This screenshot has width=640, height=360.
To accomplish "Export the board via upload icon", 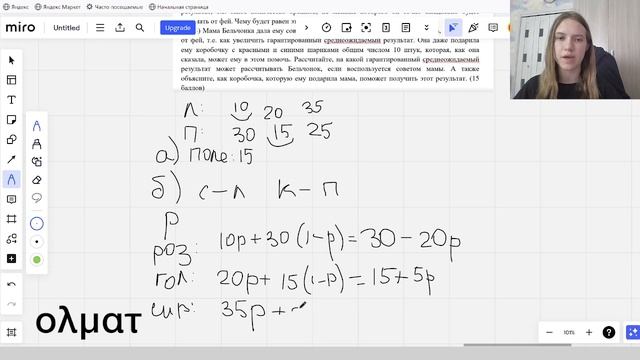I will (x=120, y=28).
